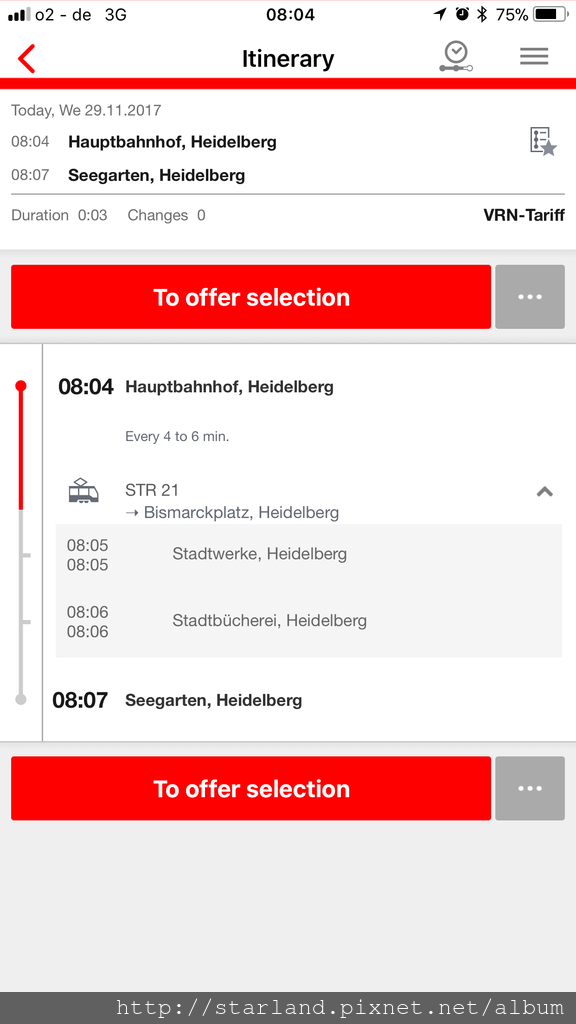
Task: Tap the battery indicator in the status bar
Action: click(550, 14)
